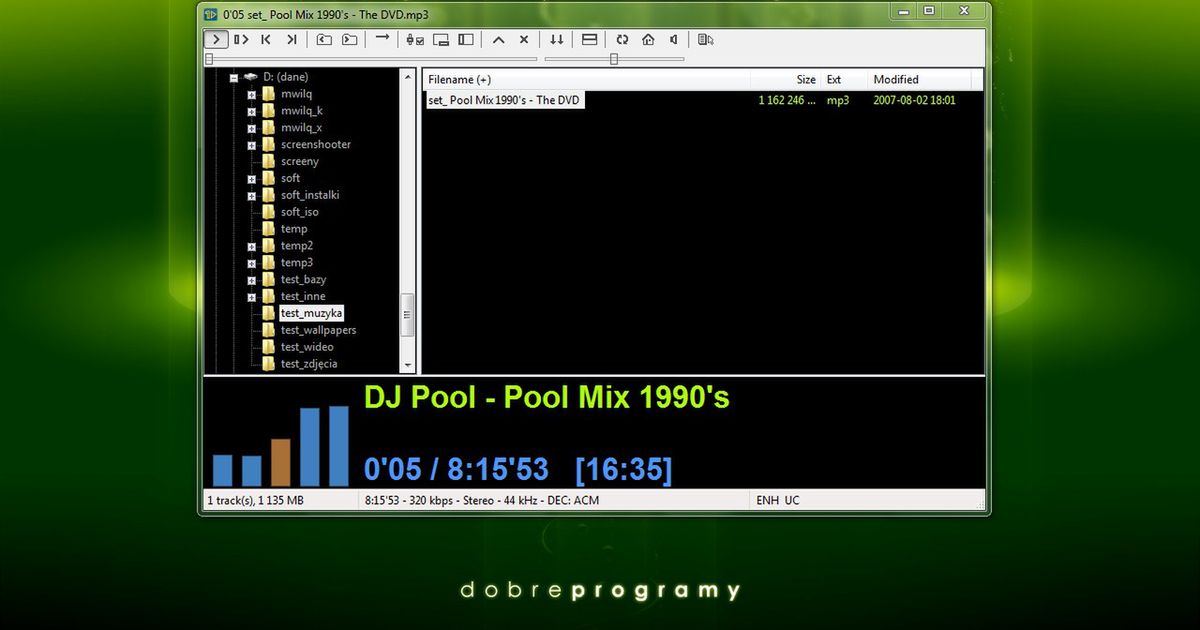Expand the mwilq folder node
Viewport: 1200px width, 630px height.
coord(253,94)
